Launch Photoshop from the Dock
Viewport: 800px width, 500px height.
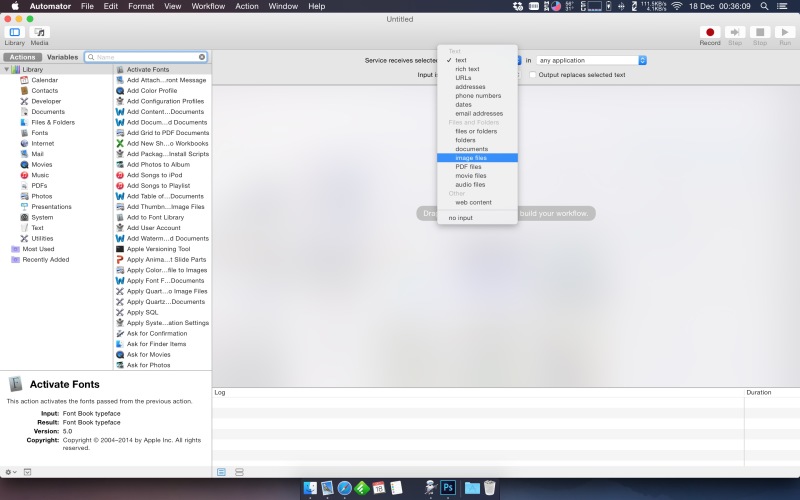[x=448, y=488]
